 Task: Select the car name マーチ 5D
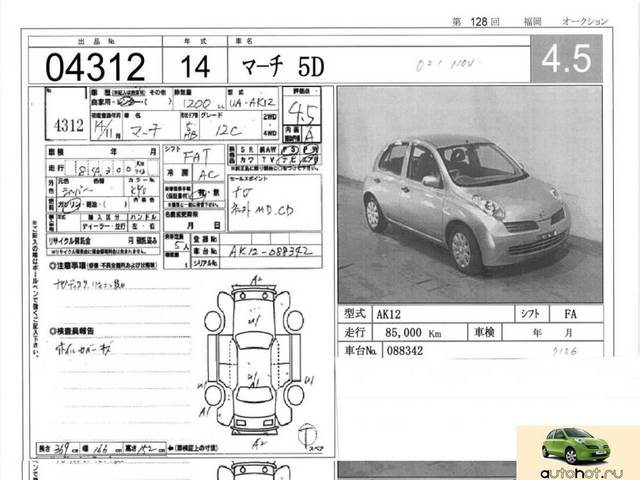coord(283,67)
